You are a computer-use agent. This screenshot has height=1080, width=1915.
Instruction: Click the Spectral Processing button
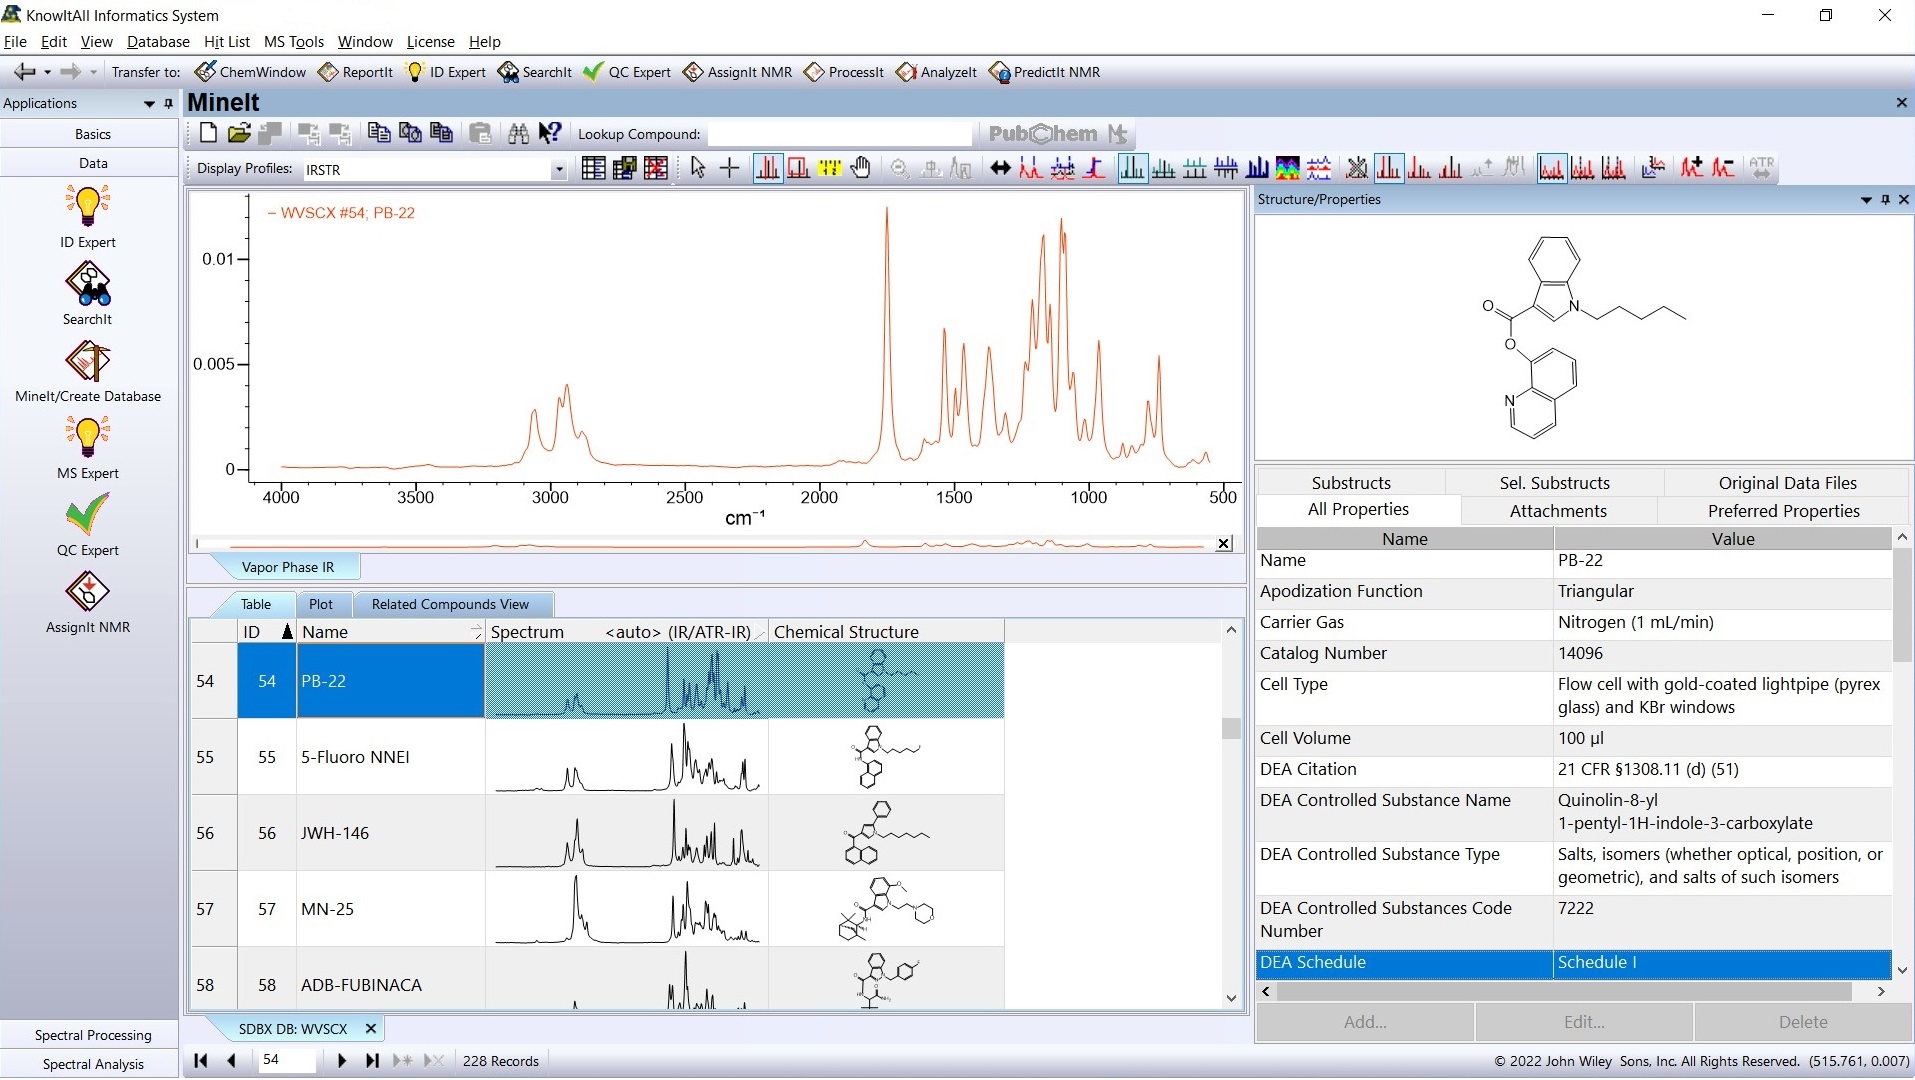[92, 1035]
